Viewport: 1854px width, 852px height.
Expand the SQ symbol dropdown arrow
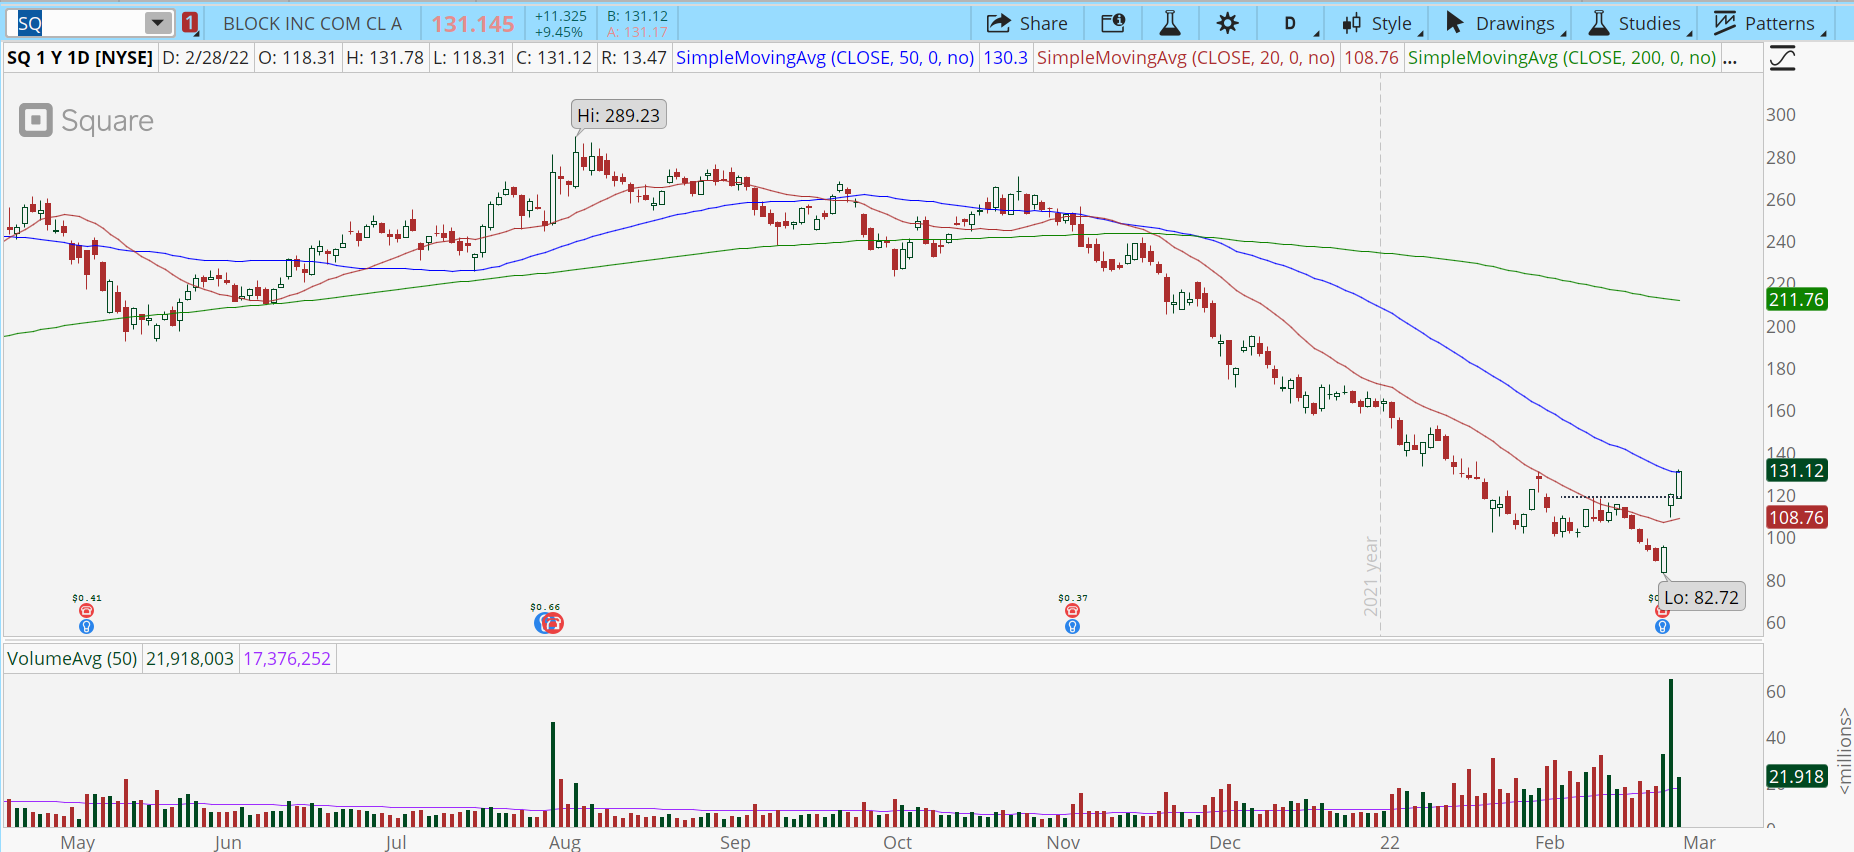(x=158, y=23)
